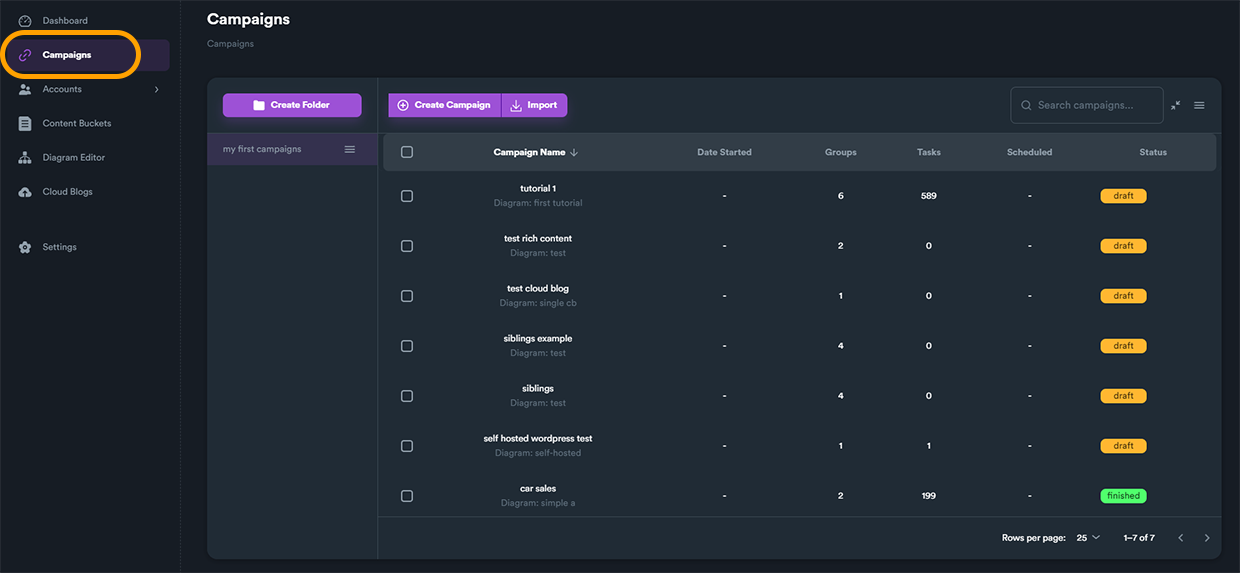Click the Content Buckets document icon

(25, 124)
